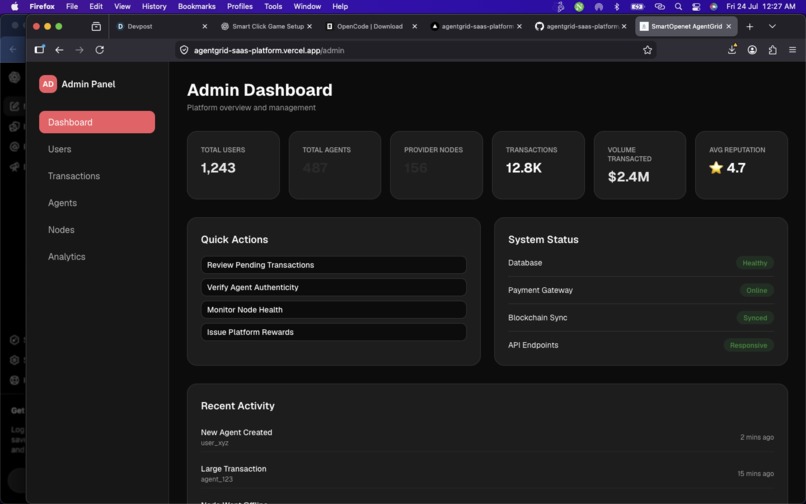Viewport: 806px width, 504px height.
Task: Click Review Pending Transactions
Action: pyautogui.click(x=334, y=265)
